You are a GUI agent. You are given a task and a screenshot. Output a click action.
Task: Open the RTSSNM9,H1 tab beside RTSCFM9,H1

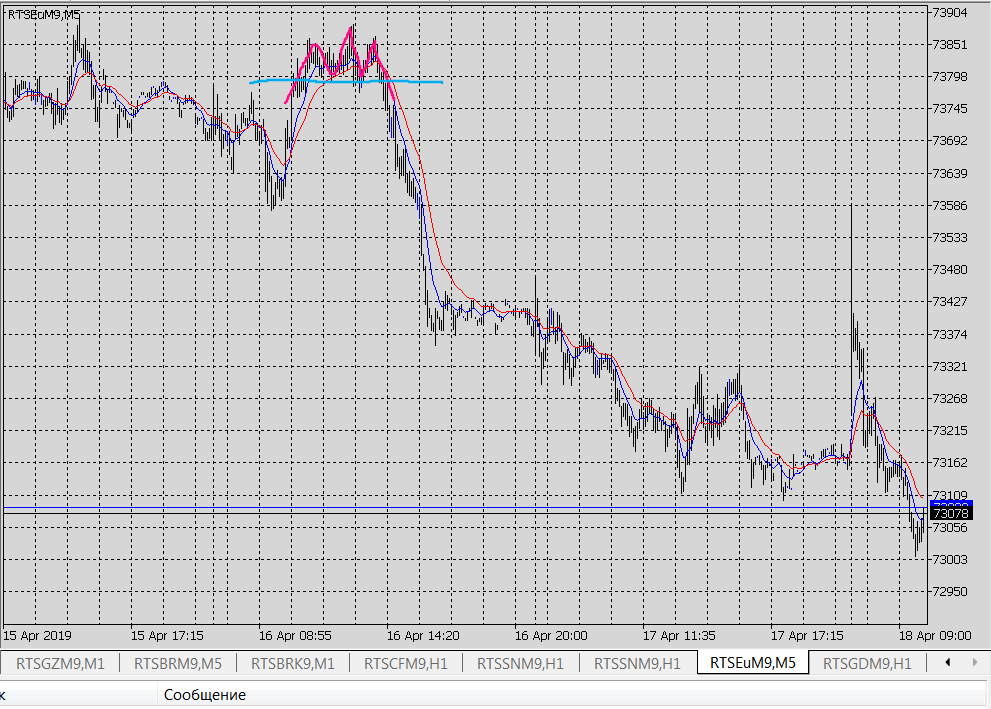[x=520, y=664]
